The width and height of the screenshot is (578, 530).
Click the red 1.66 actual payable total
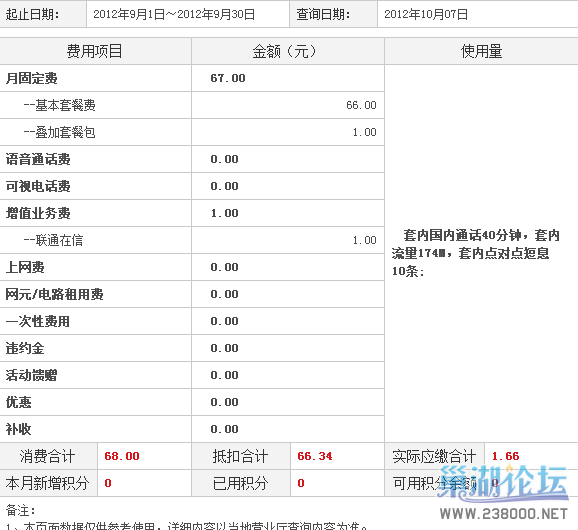point(505,456)
